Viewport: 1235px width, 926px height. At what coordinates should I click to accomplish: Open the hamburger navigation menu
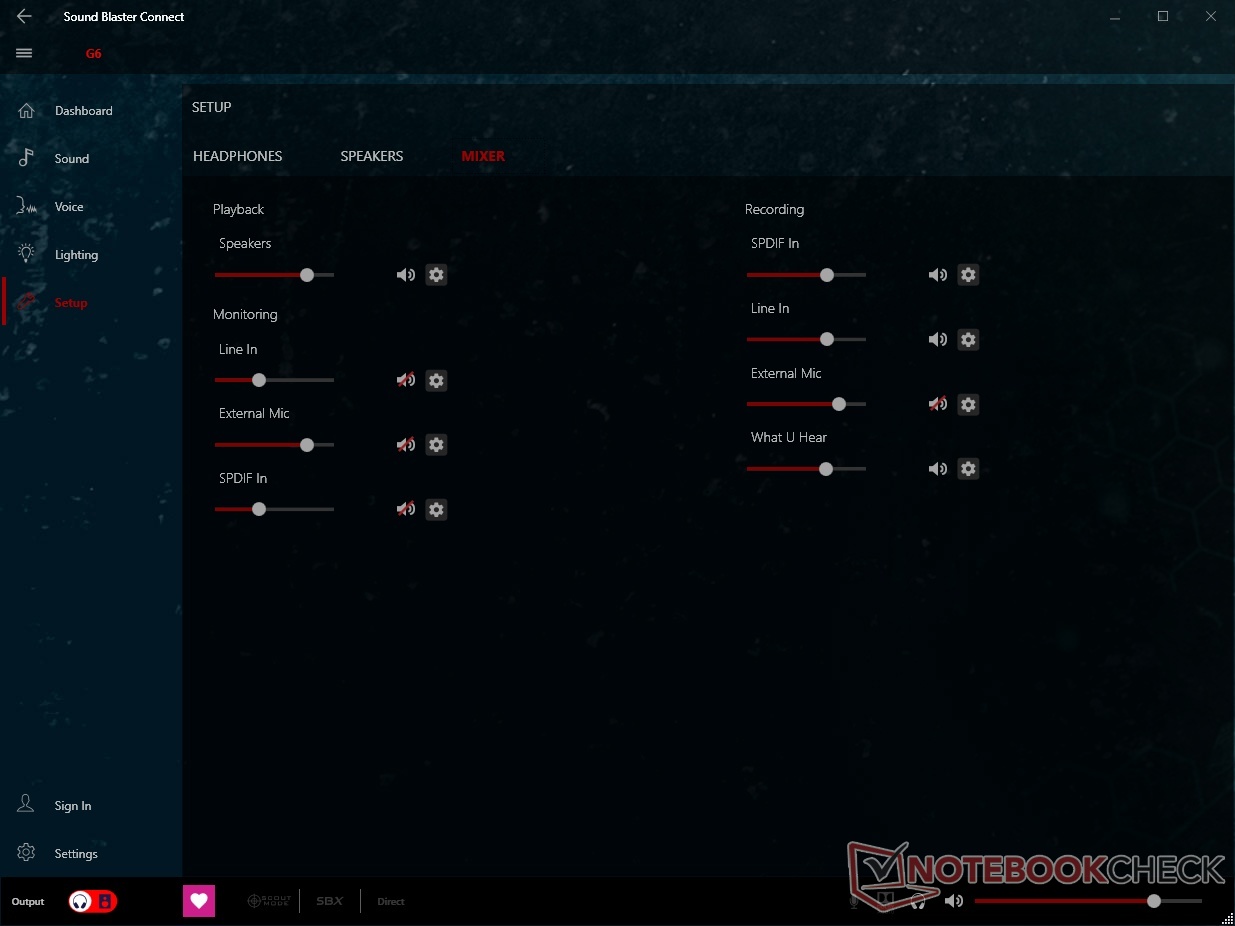tap(24, 53)
